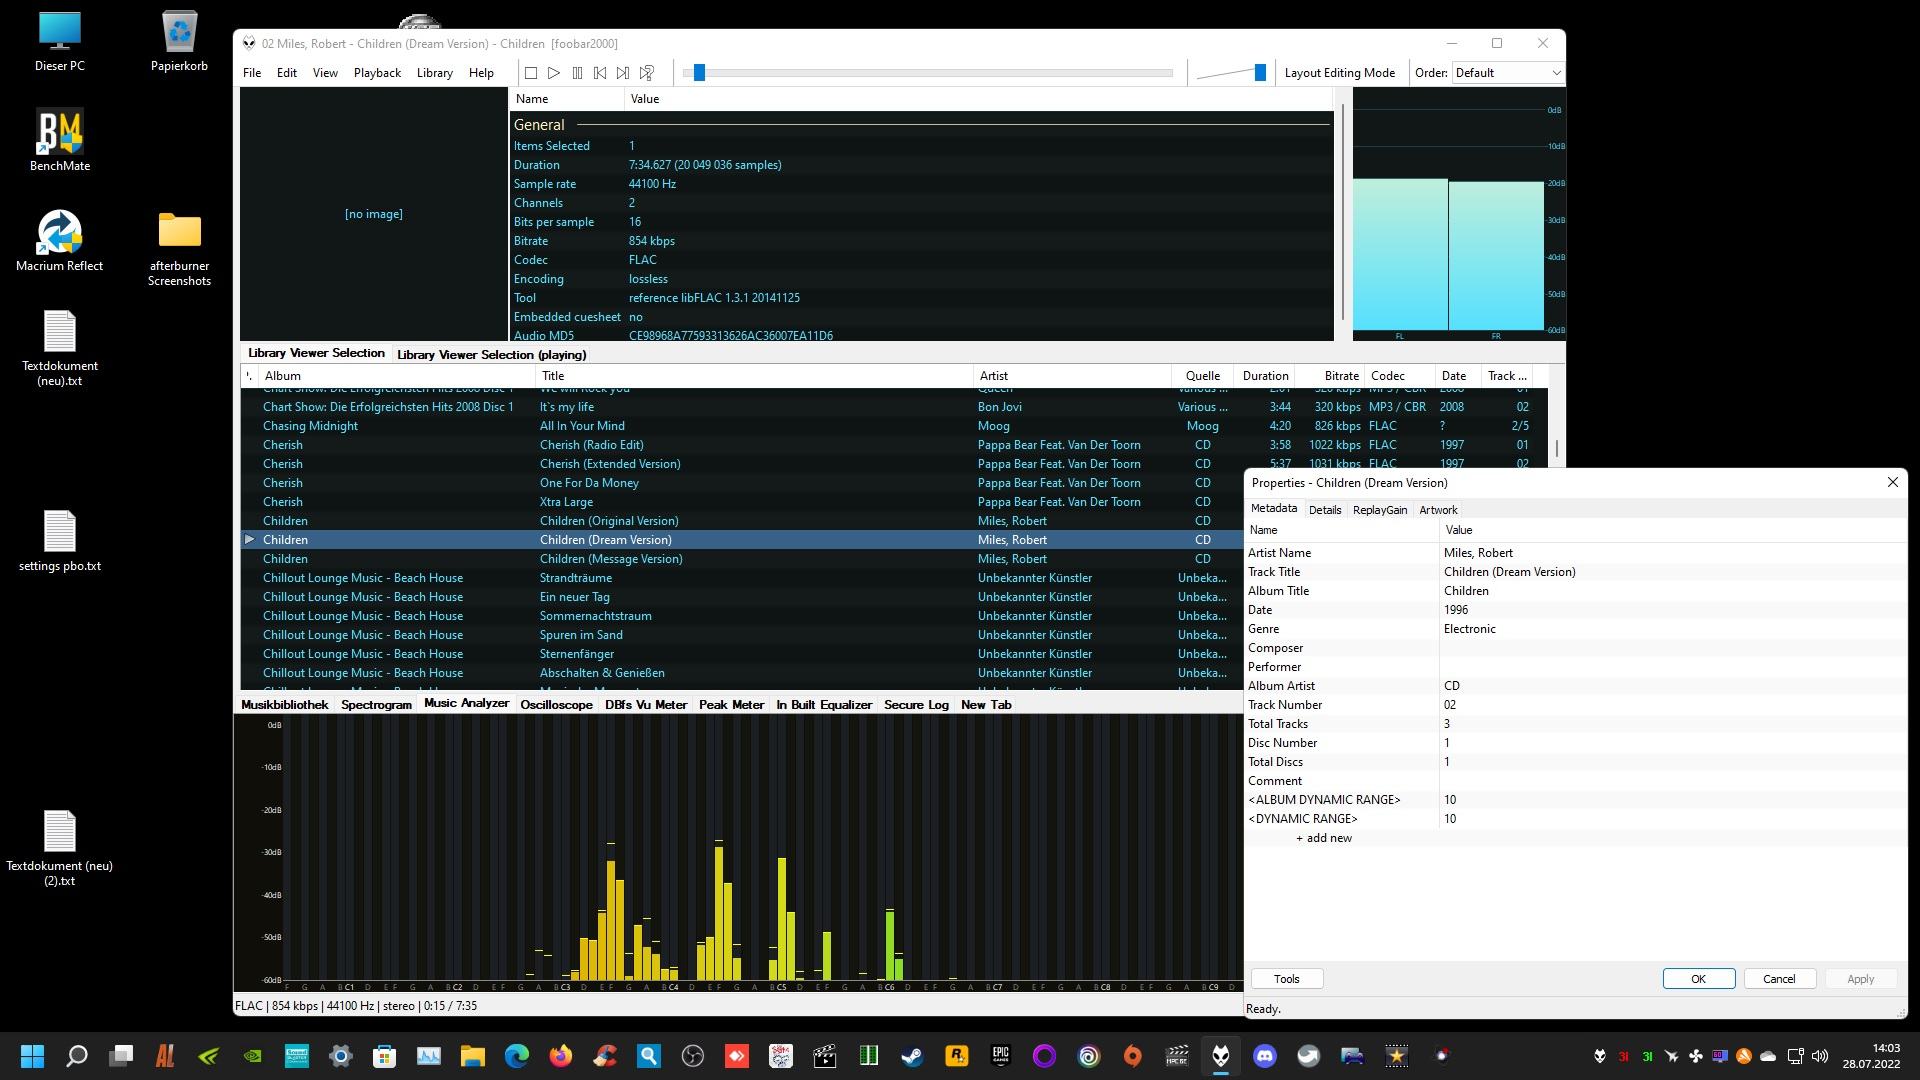The height and width of the screenshot is (1080, 1920).
Task: Click the Genre value field Electronic
Action: [1470, 629]
